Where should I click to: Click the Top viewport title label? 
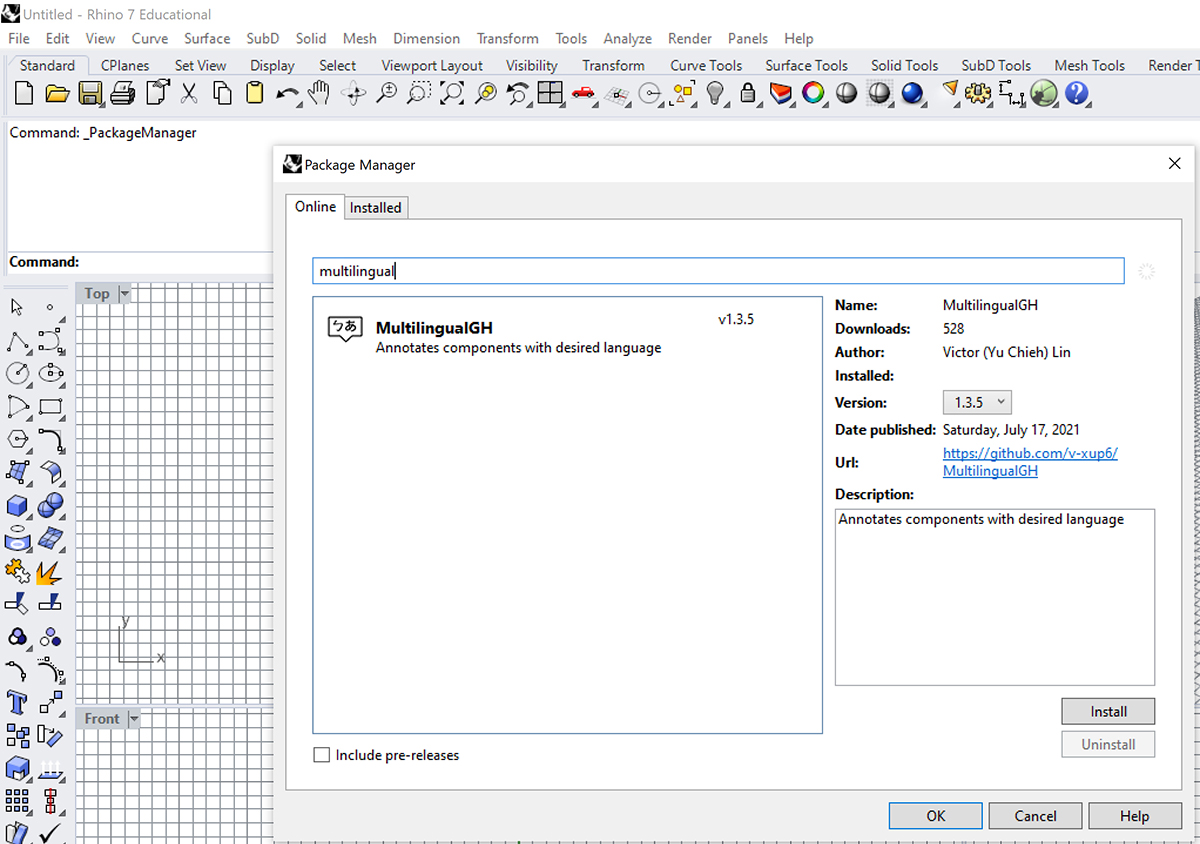pyautogui.click(x=97, y=293)
